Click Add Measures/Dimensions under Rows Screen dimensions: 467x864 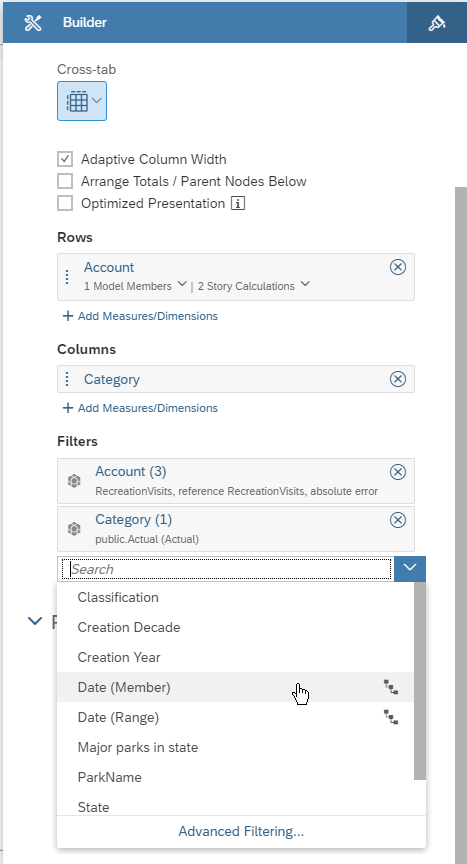click(x=140, y=316)
